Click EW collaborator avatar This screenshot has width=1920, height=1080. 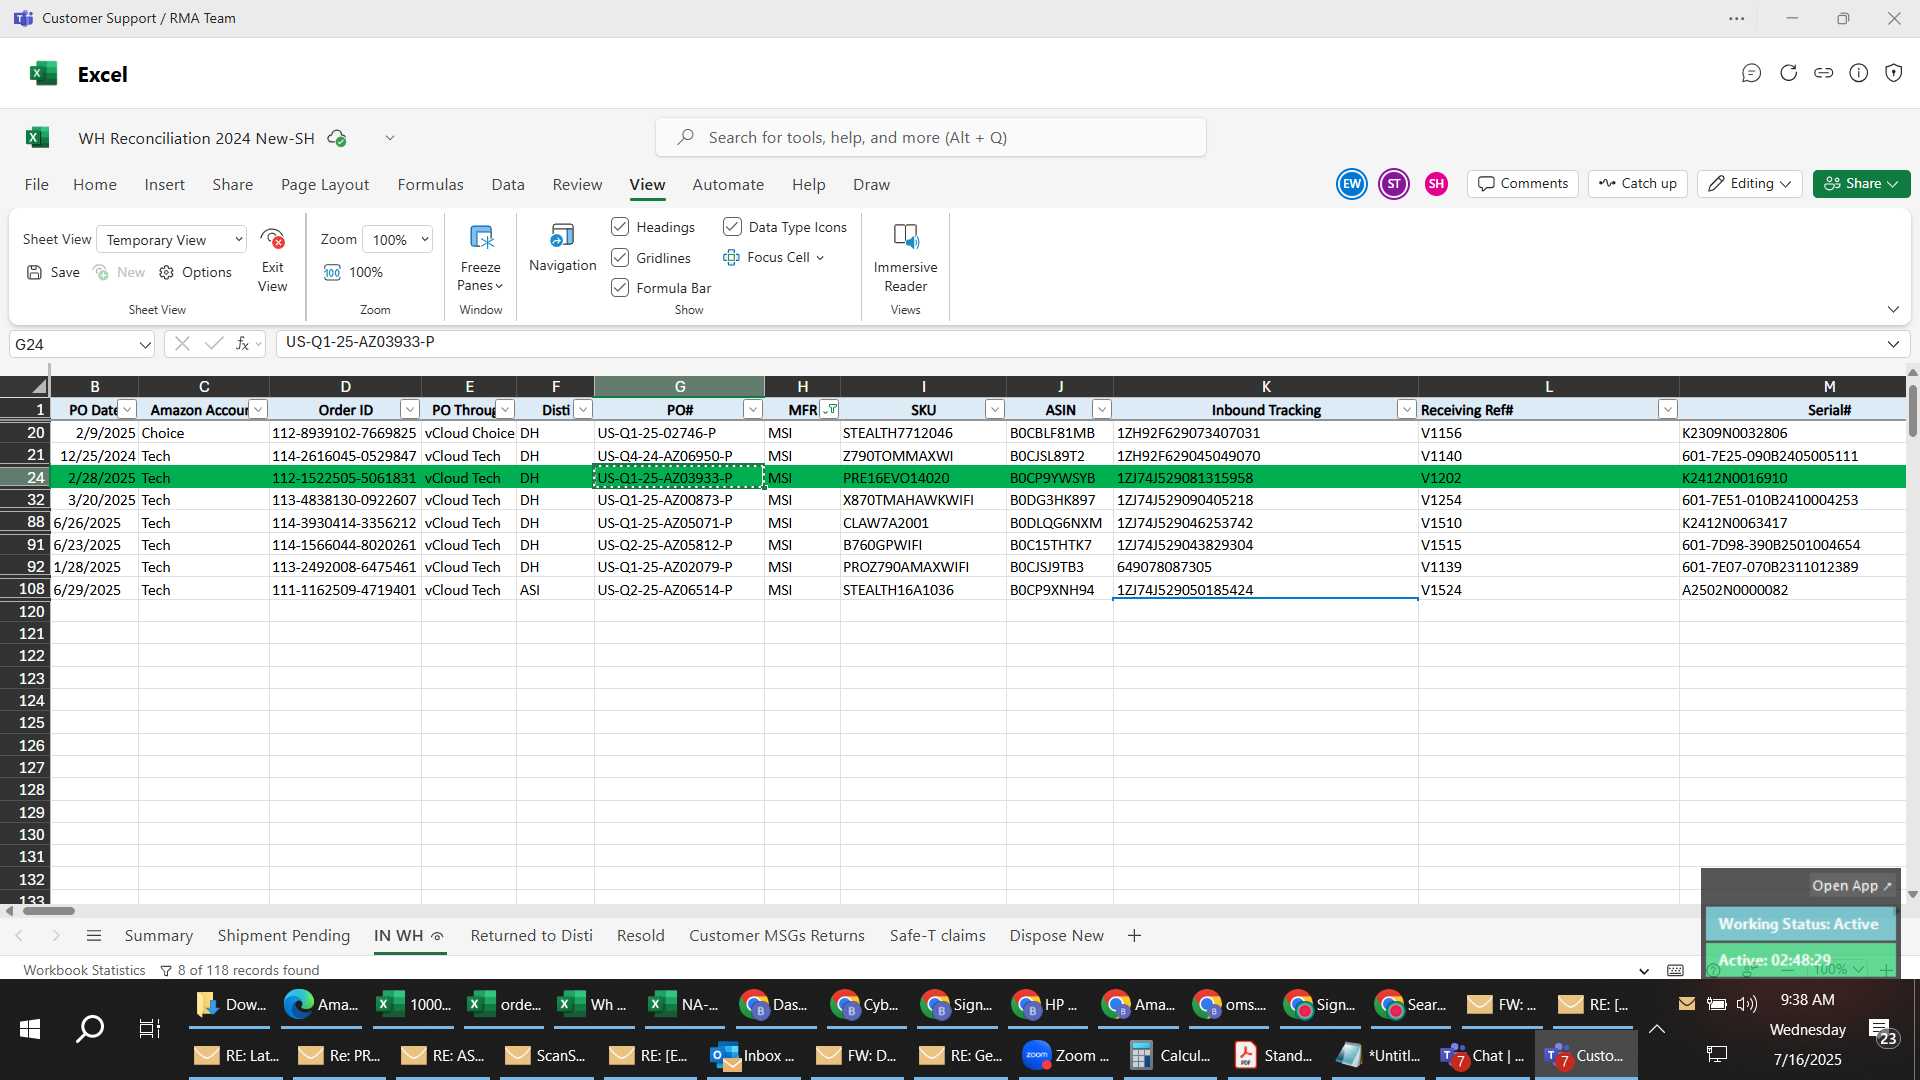click(x=1352, y=184)
